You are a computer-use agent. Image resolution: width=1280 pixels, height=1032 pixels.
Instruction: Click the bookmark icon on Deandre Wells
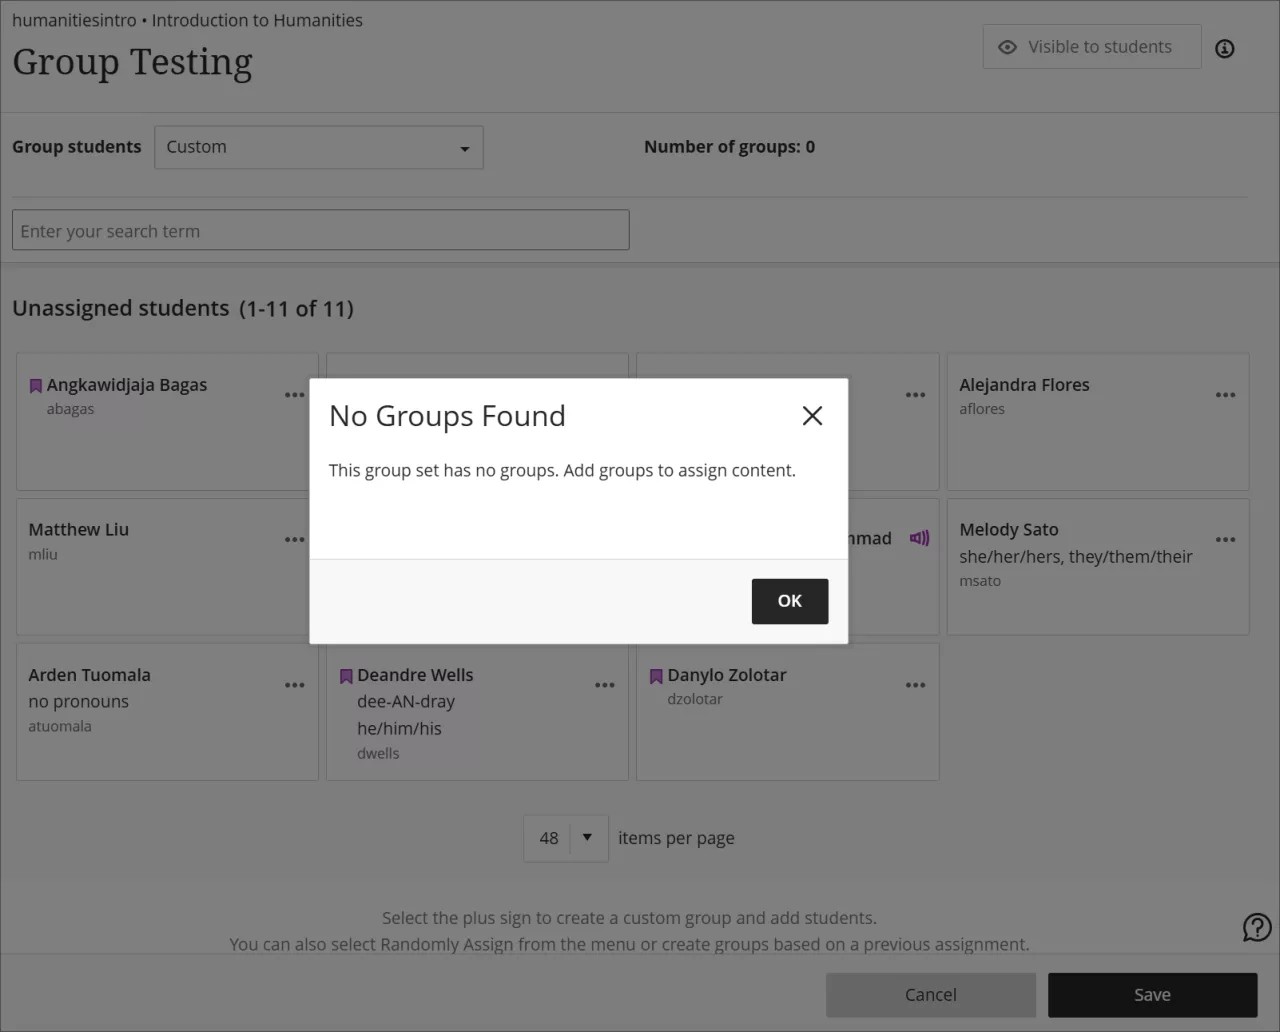click(345, 675)
